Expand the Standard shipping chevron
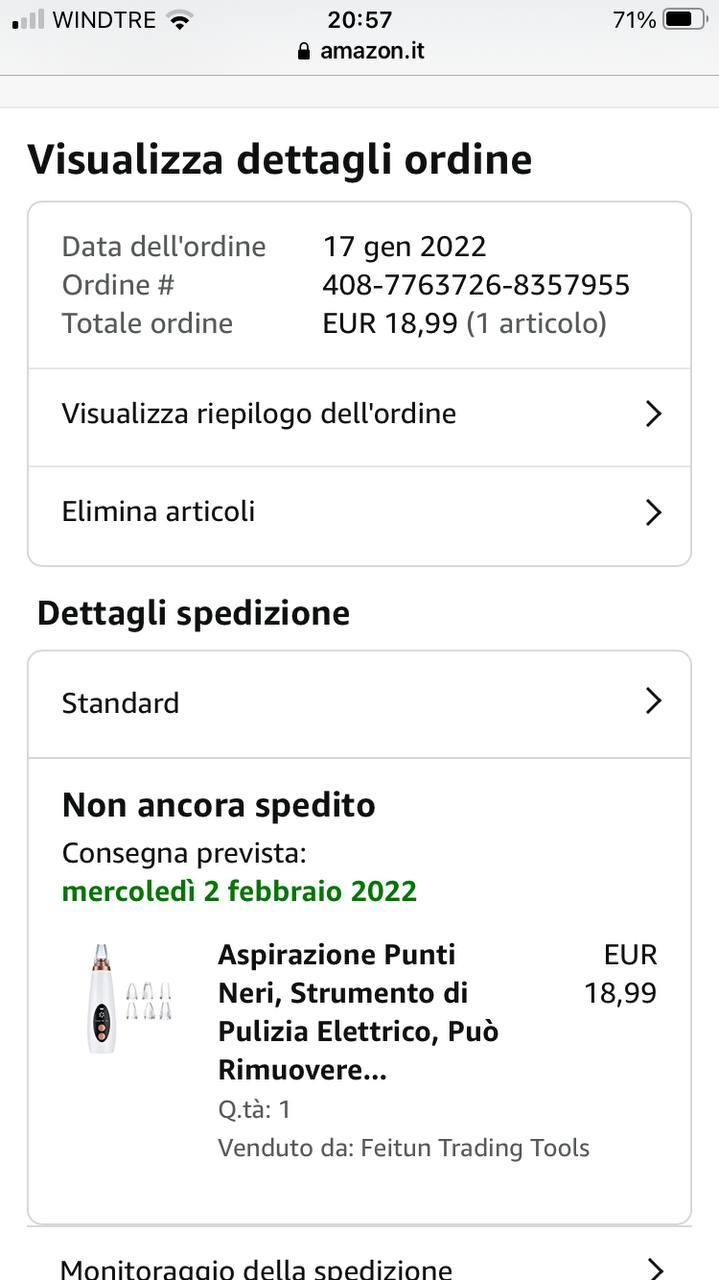Image resolution: width=719 pixels, height=1280 pixels. (653, 701)
